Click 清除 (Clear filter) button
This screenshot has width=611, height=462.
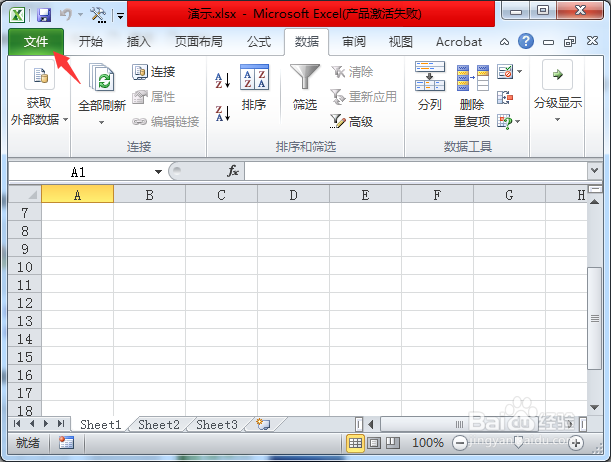click(x=352, y=72)
